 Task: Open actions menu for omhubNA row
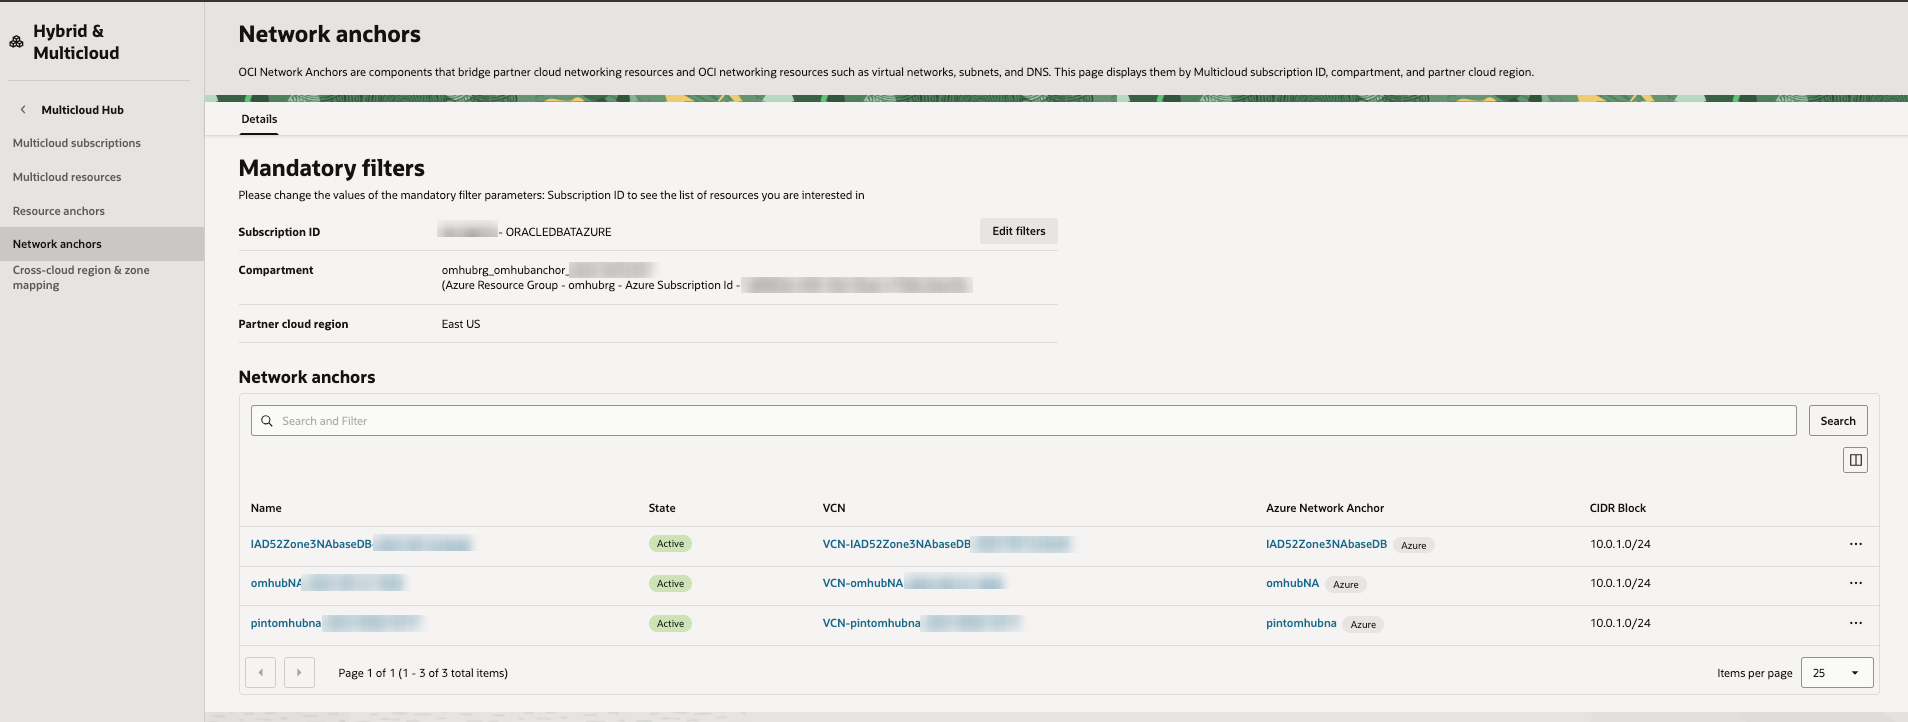1856,583
